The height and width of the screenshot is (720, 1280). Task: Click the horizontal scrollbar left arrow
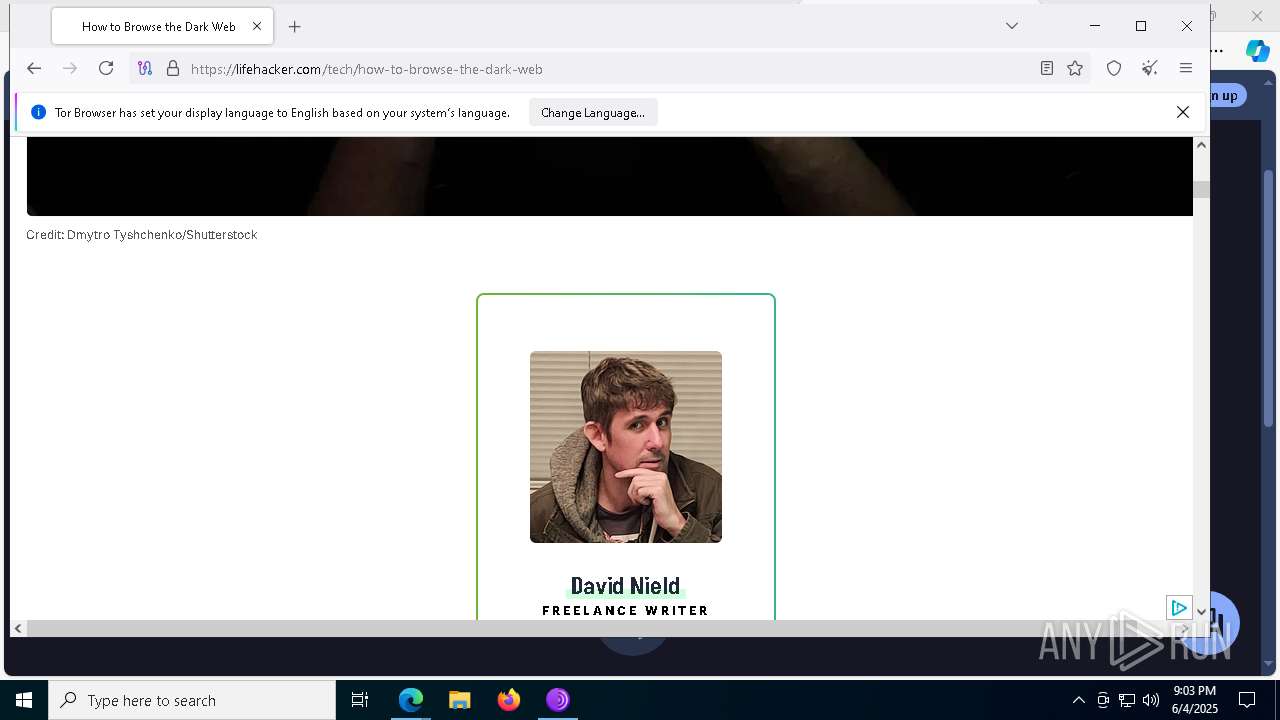tap(18, 628)
